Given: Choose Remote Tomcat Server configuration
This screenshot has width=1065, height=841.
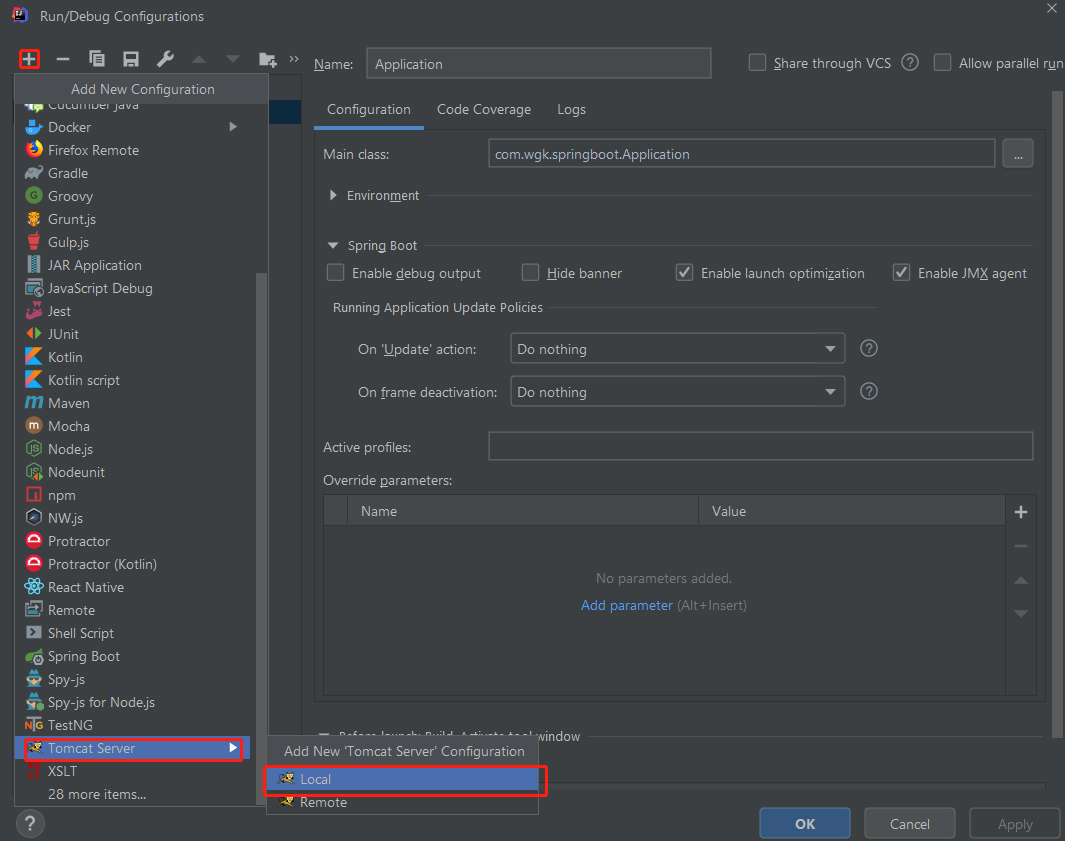Looking at the screenshot, I should (x=403, y=803).
